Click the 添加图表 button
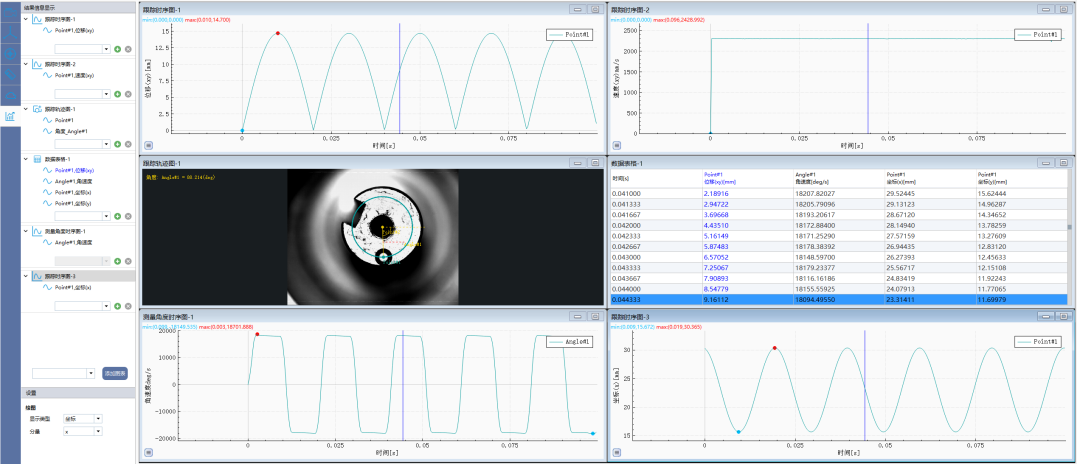Screen dimensions: 1080x464 tap(115, 373)
